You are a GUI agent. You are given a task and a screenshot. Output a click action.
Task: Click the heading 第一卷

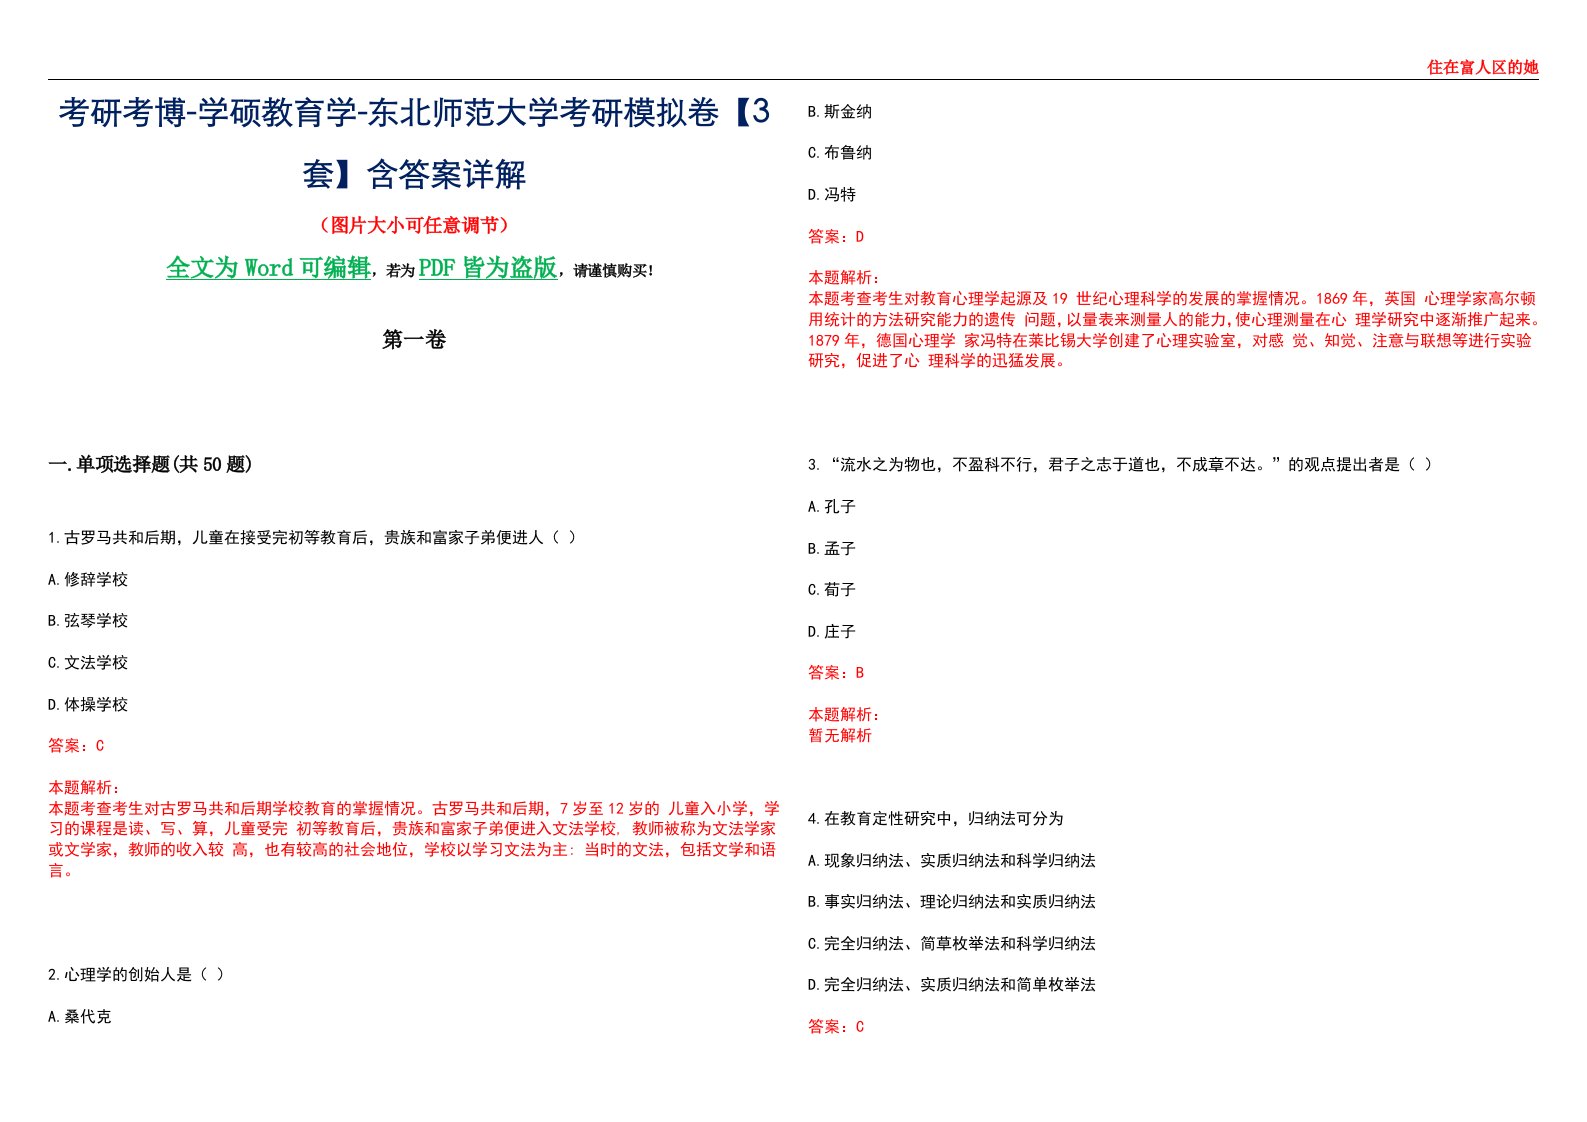pyautogui.click(x=414, y=340)
